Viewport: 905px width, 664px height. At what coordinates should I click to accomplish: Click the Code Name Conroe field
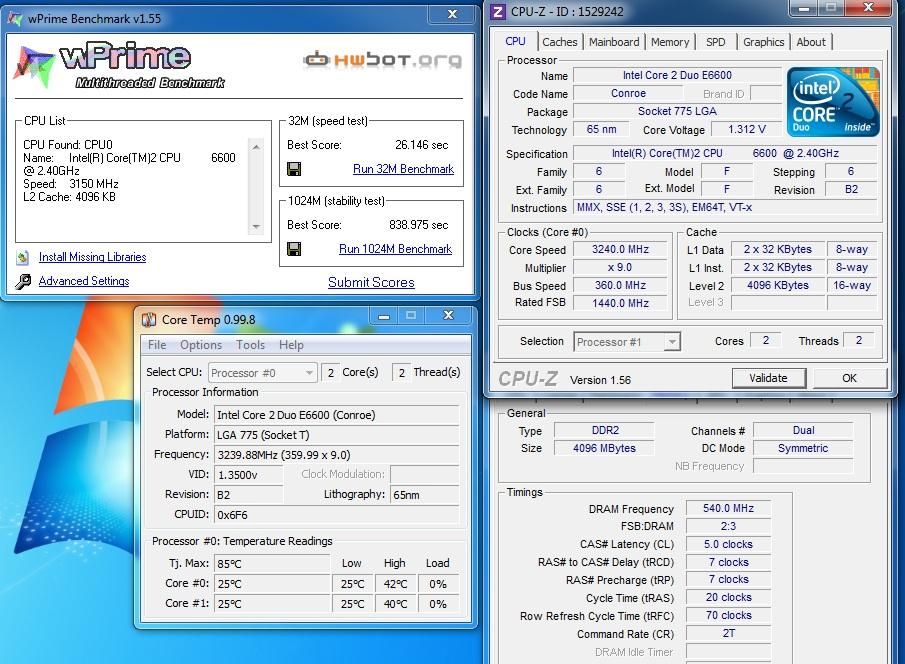click(x=628, y=93)
